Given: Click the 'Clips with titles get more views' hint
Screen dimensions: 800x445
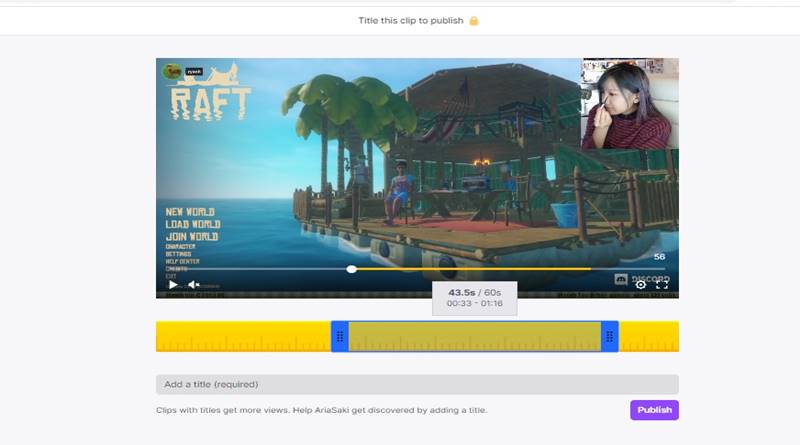Looking at the screenshot, I should click(321, 410).
